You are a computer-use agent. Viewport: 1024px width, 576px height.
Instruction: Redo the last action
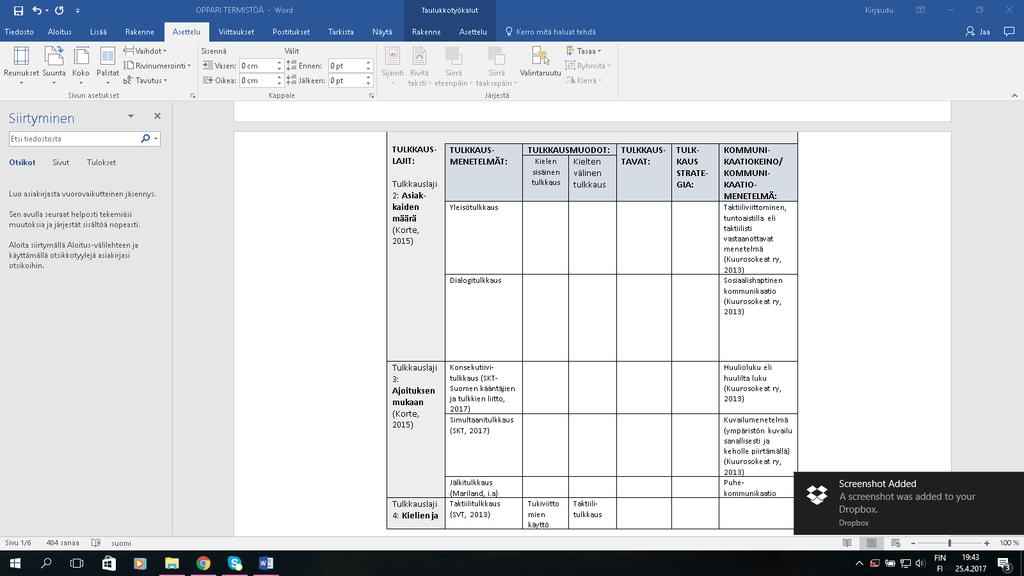(x=59, y=10)
